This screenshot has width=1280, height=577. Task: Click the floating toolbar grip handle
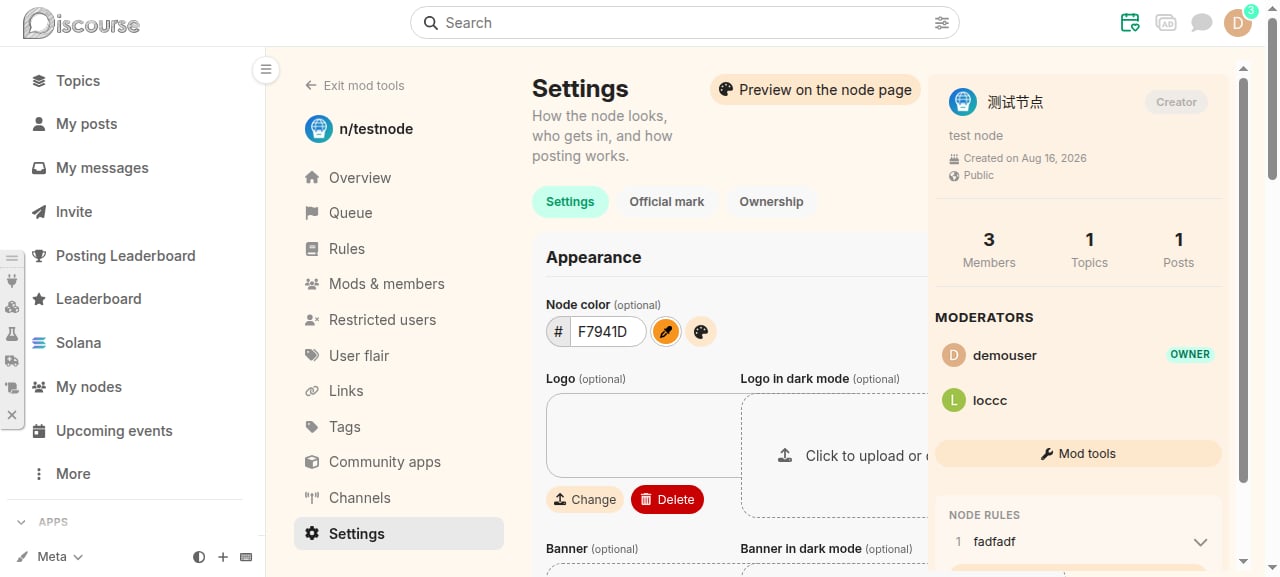point(12,258)
